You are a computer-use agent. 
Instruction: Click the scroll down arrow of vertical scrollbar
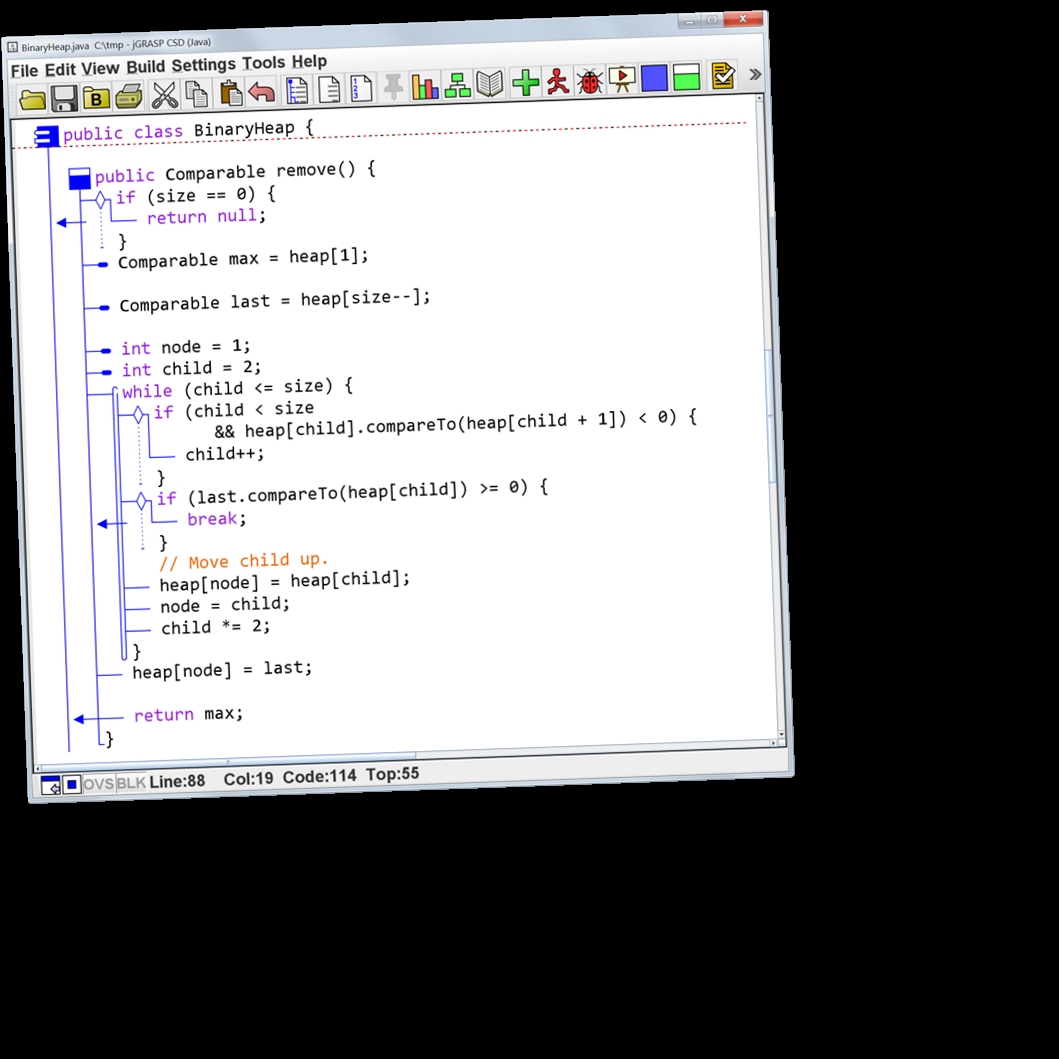point(781,733)
